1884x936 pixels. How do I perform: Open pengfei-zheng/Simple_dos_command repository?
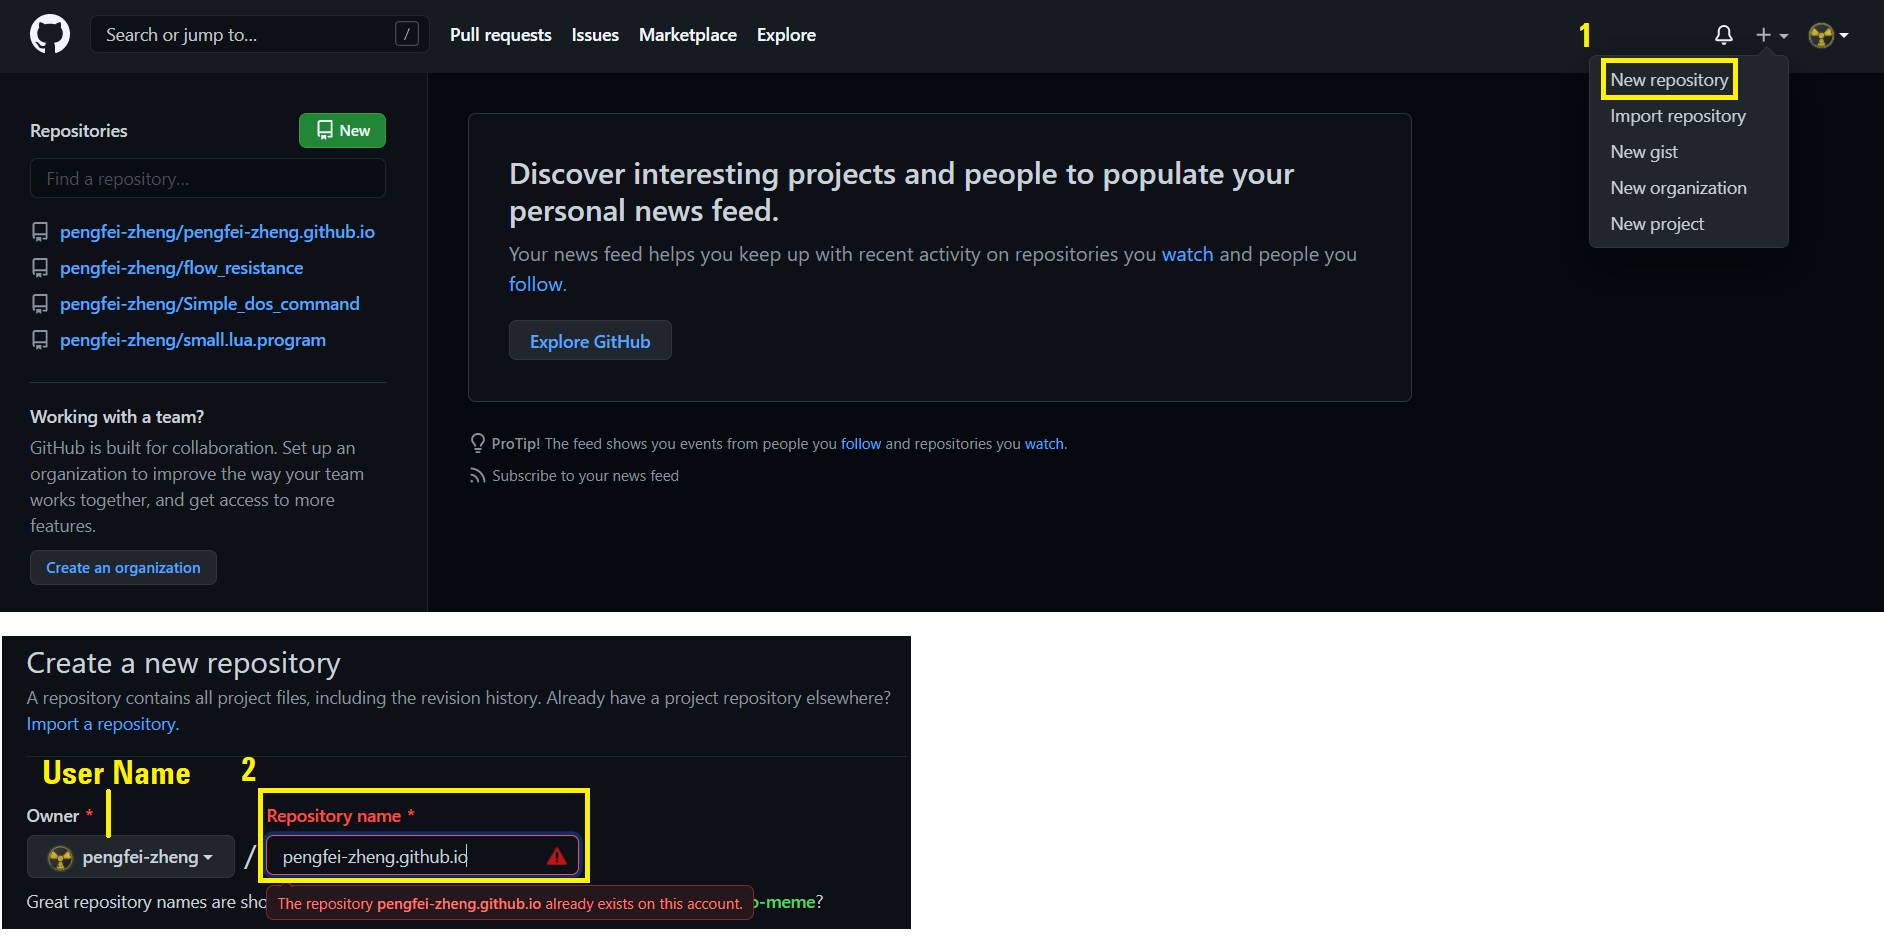(x=209, y=304)
